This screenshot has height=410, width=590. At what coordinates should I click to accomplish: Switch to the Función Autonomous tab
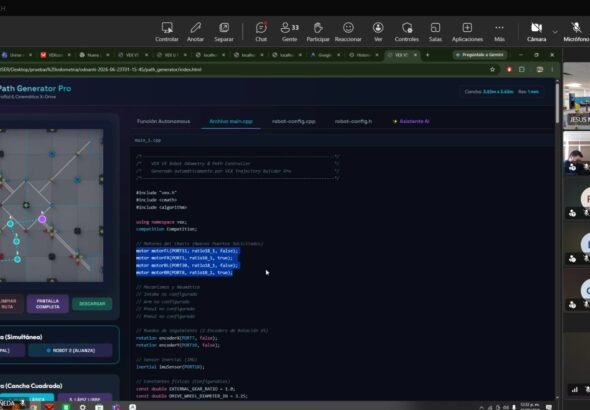point(163,121)
